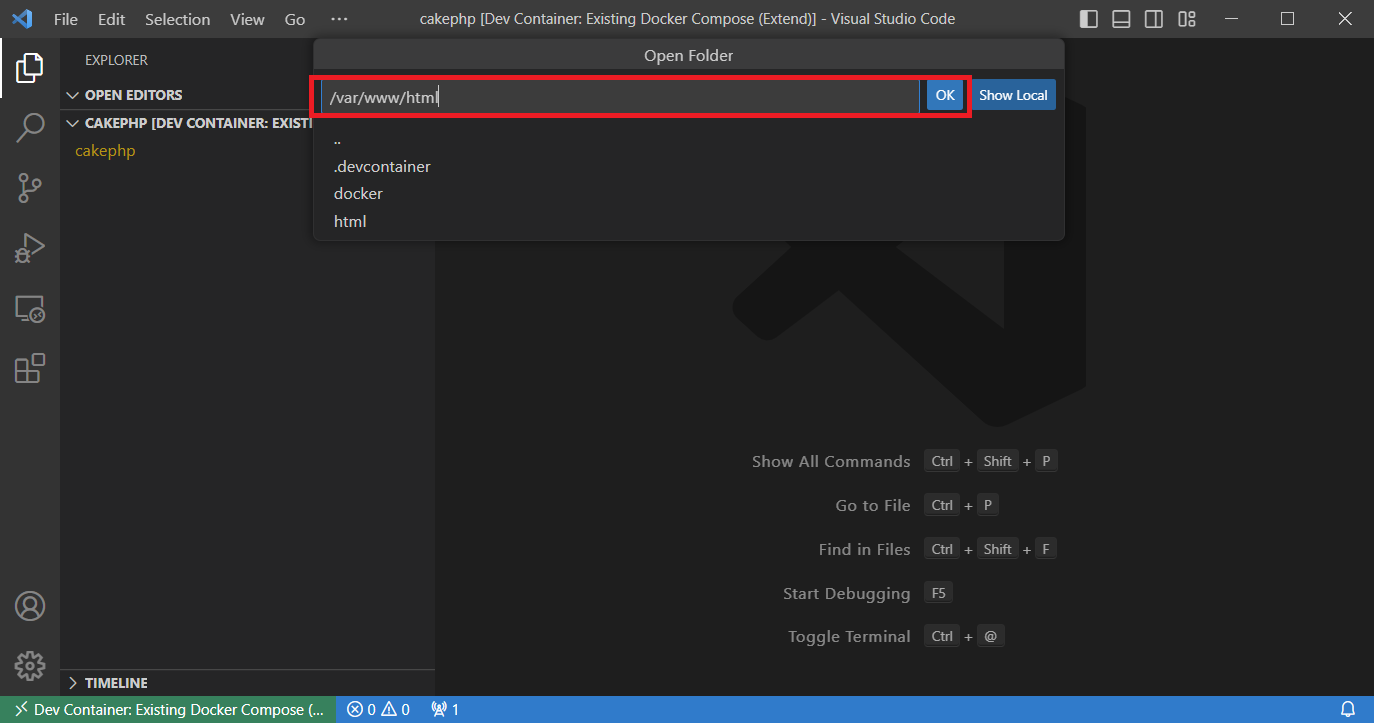This screenshot has height=723, width=1374.
Task: Click the Show Local button
Action: pos(1013,94)
